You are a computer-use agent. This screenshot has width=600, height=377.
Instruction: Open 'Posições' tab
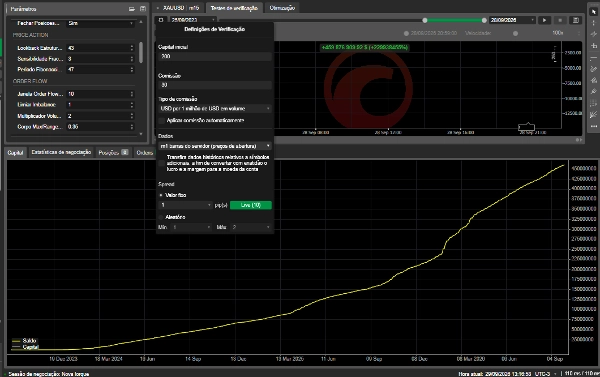(113, 153)
